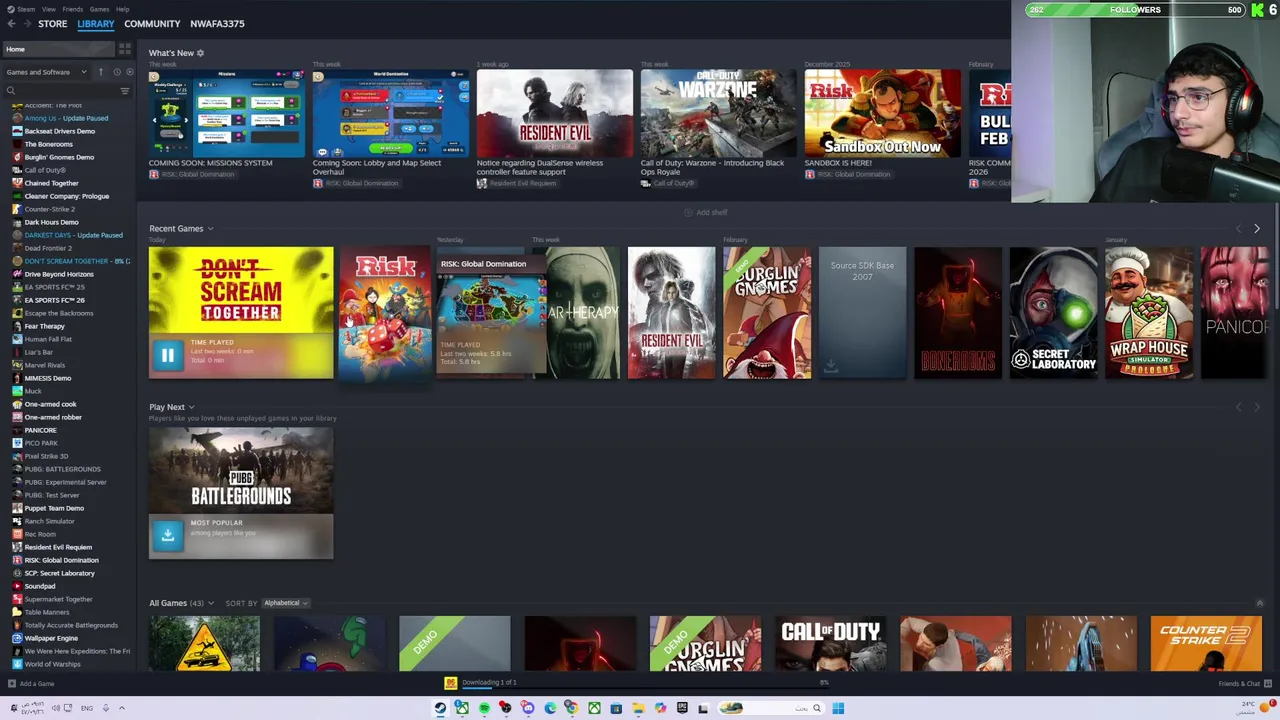The height and width of the screenshot is (720, 1280).
Task: Click the Home button in sidebar
Action: [x=59, y=49]
